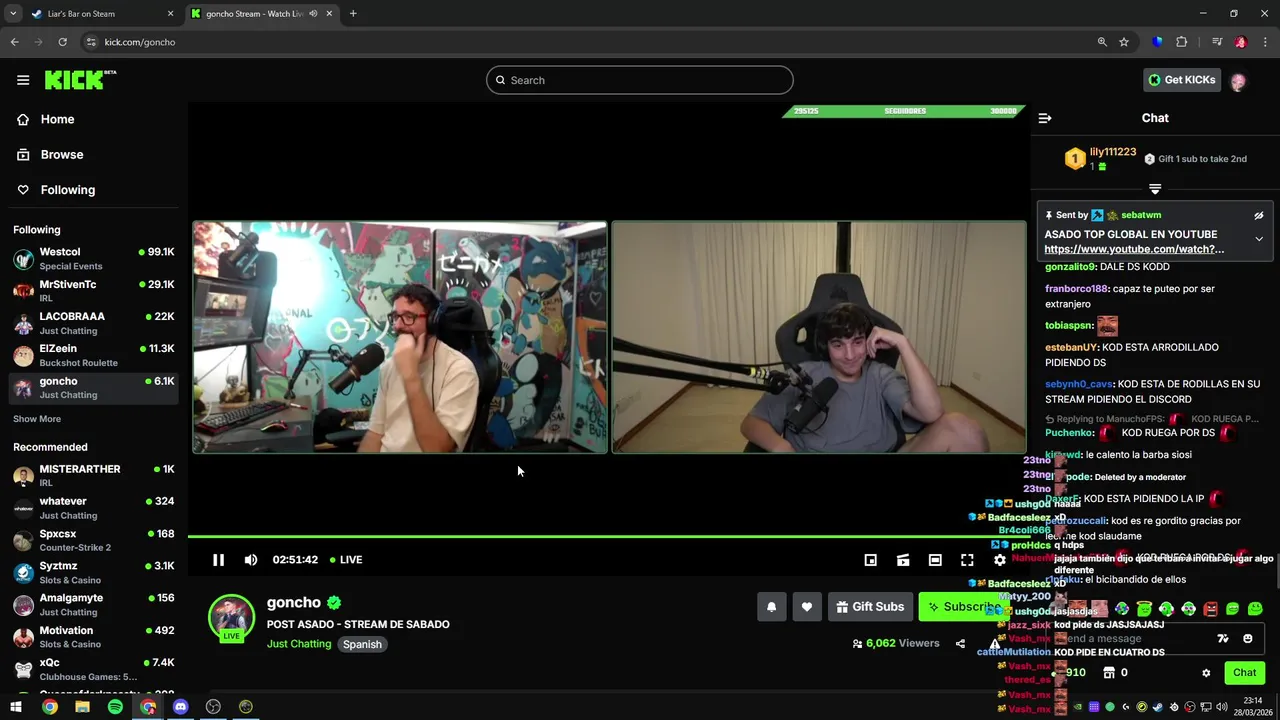Open the emote picker
The image size is (1280, 720).
point(1248,639)
